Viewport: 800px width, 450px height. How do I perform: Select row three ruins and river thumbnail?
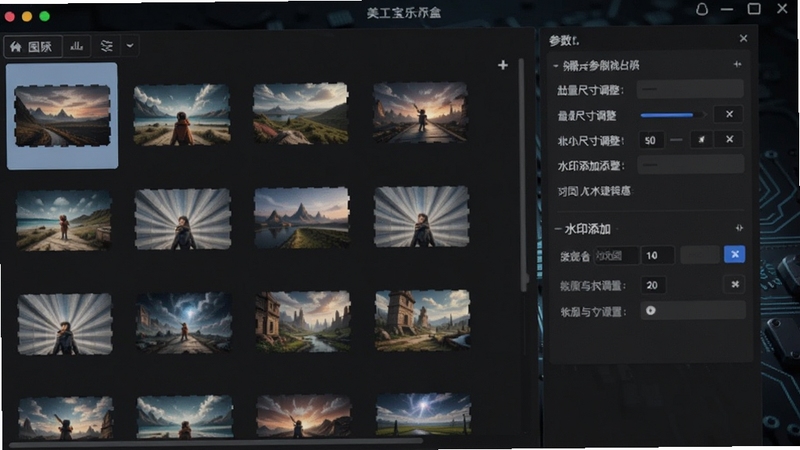303,321
